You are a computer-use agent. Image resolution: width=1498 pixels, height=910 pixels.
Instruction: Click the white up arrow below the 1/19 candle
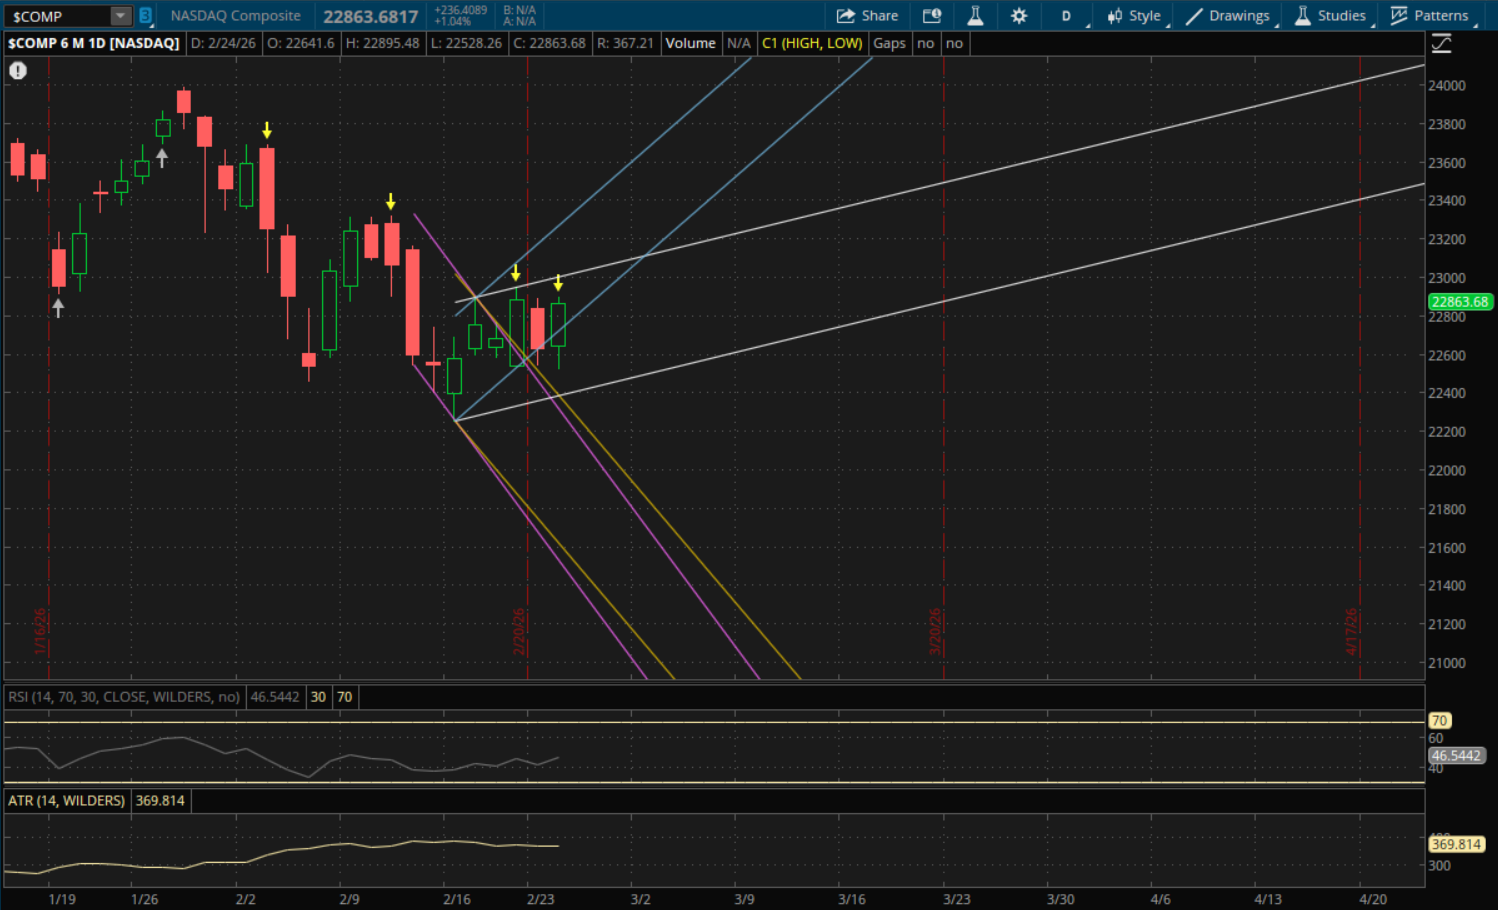tap(58, 308)
